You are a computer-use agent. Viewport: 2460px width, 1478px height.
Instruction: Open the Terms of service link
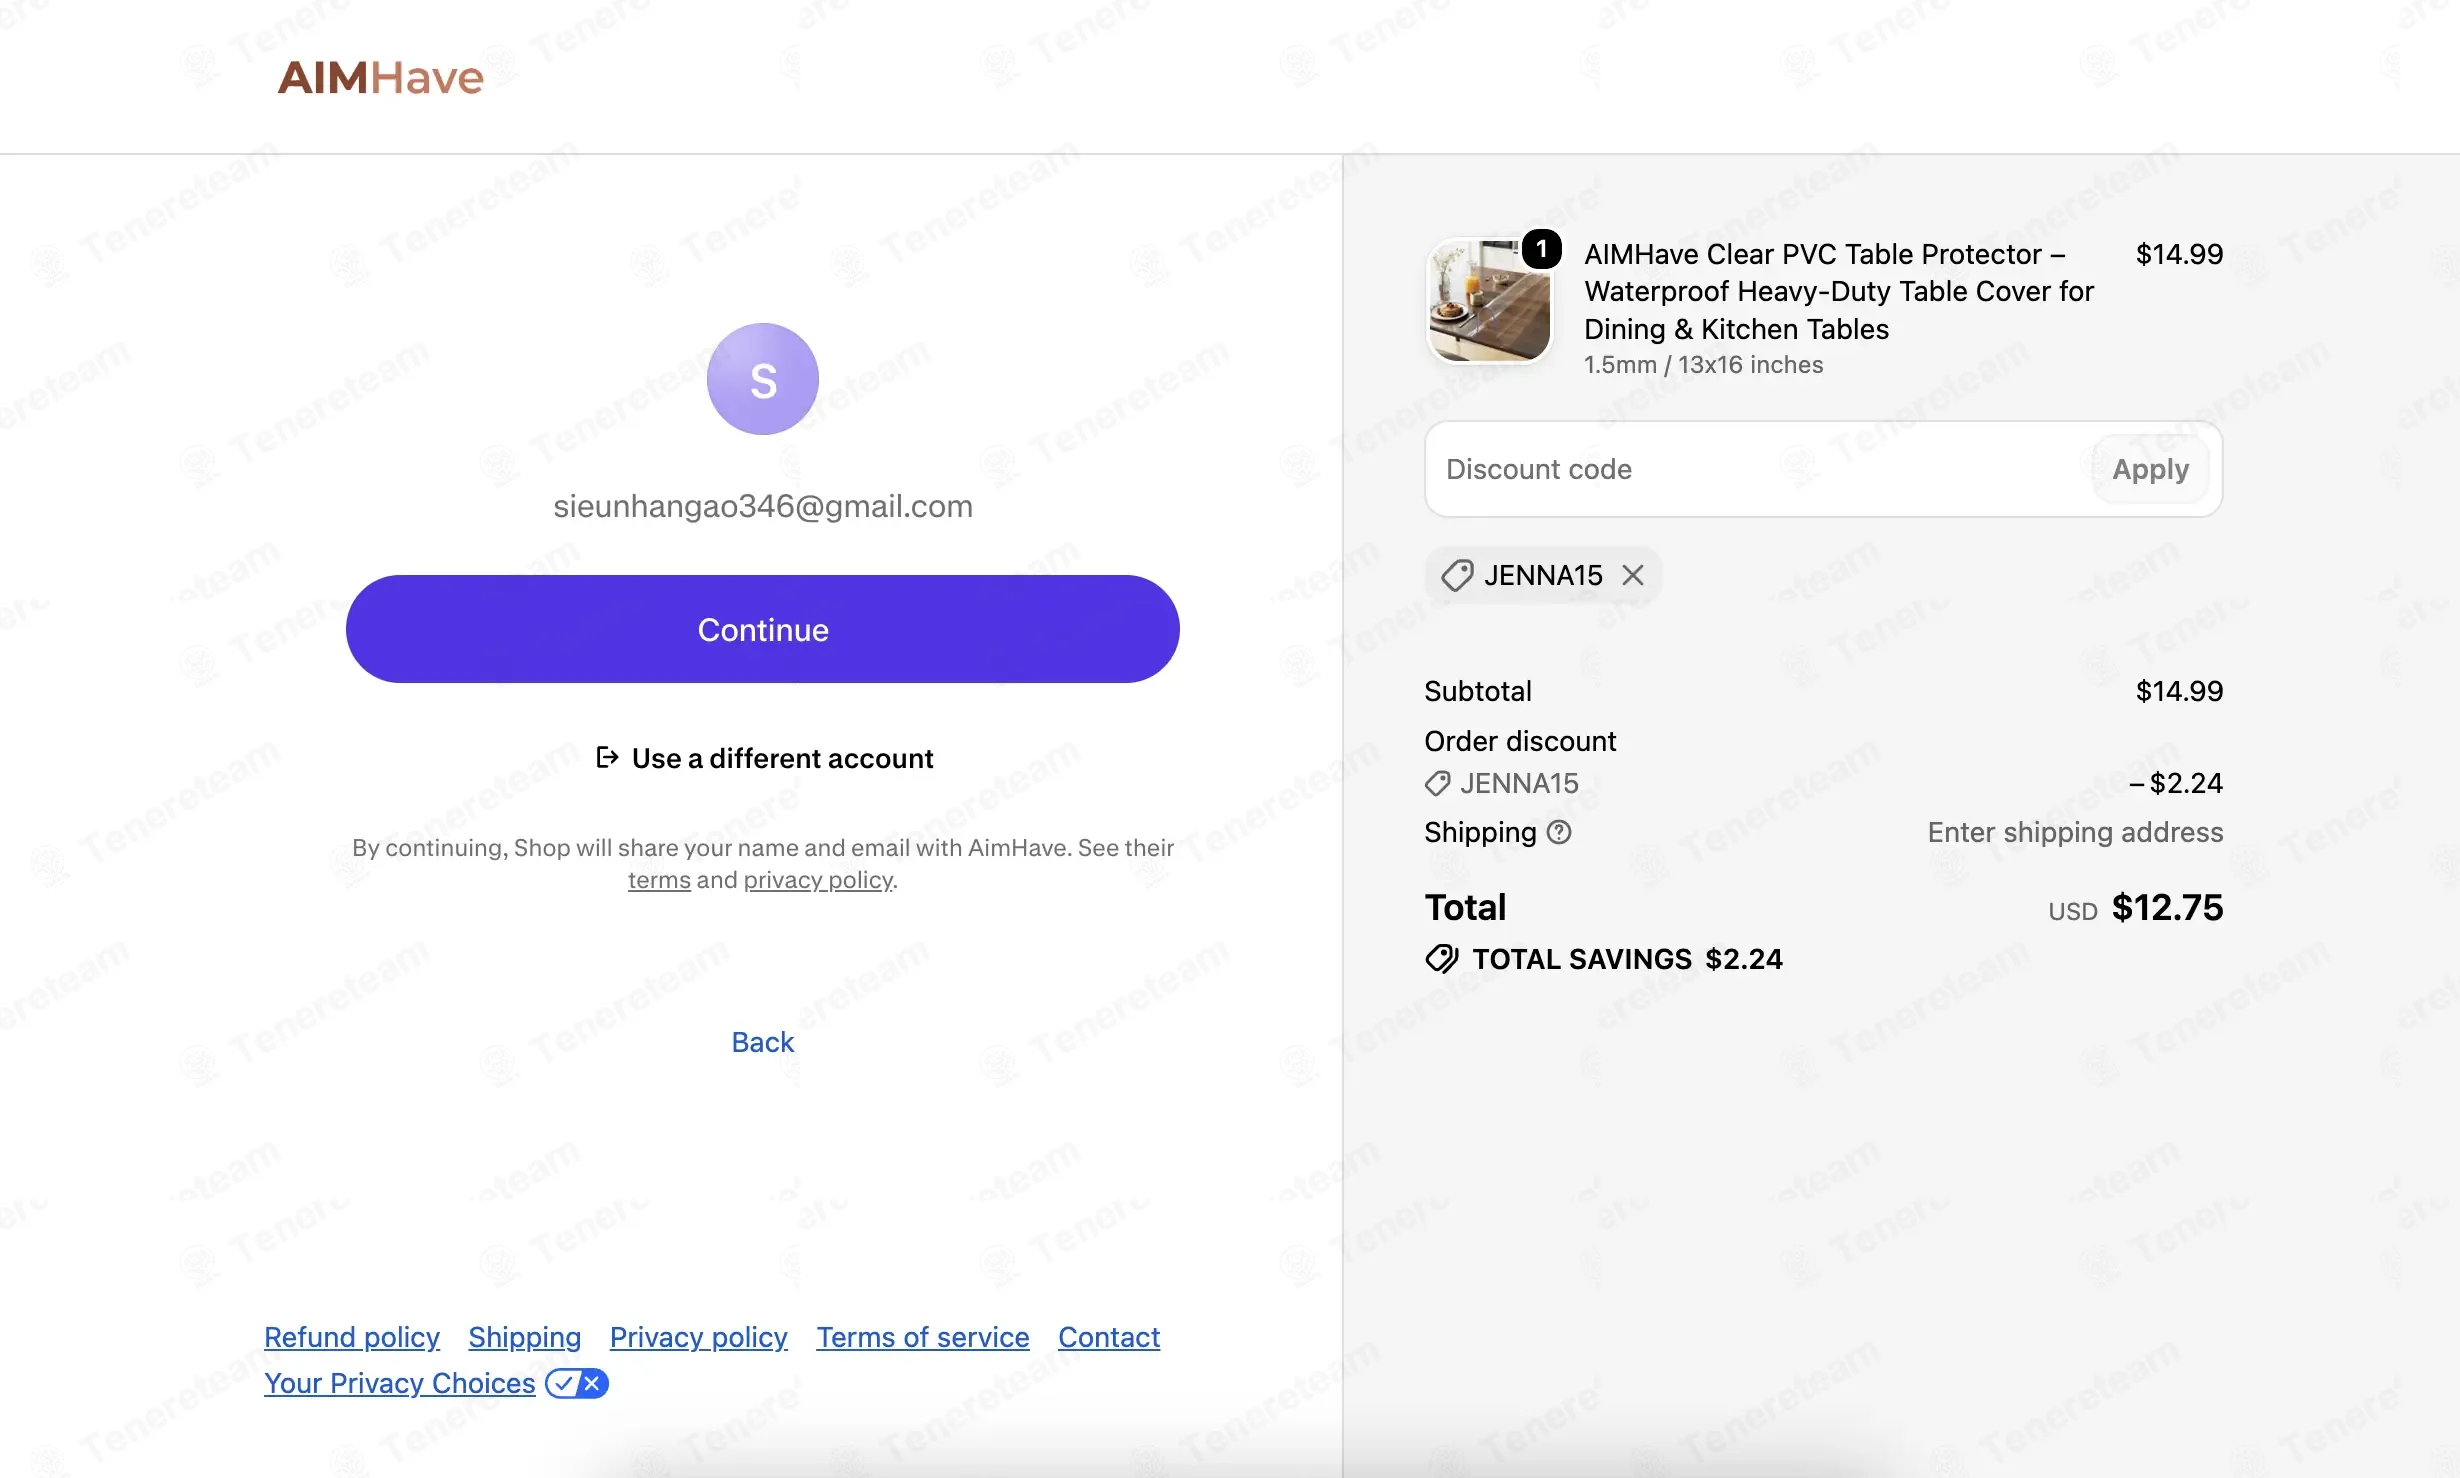(923, 1337)
